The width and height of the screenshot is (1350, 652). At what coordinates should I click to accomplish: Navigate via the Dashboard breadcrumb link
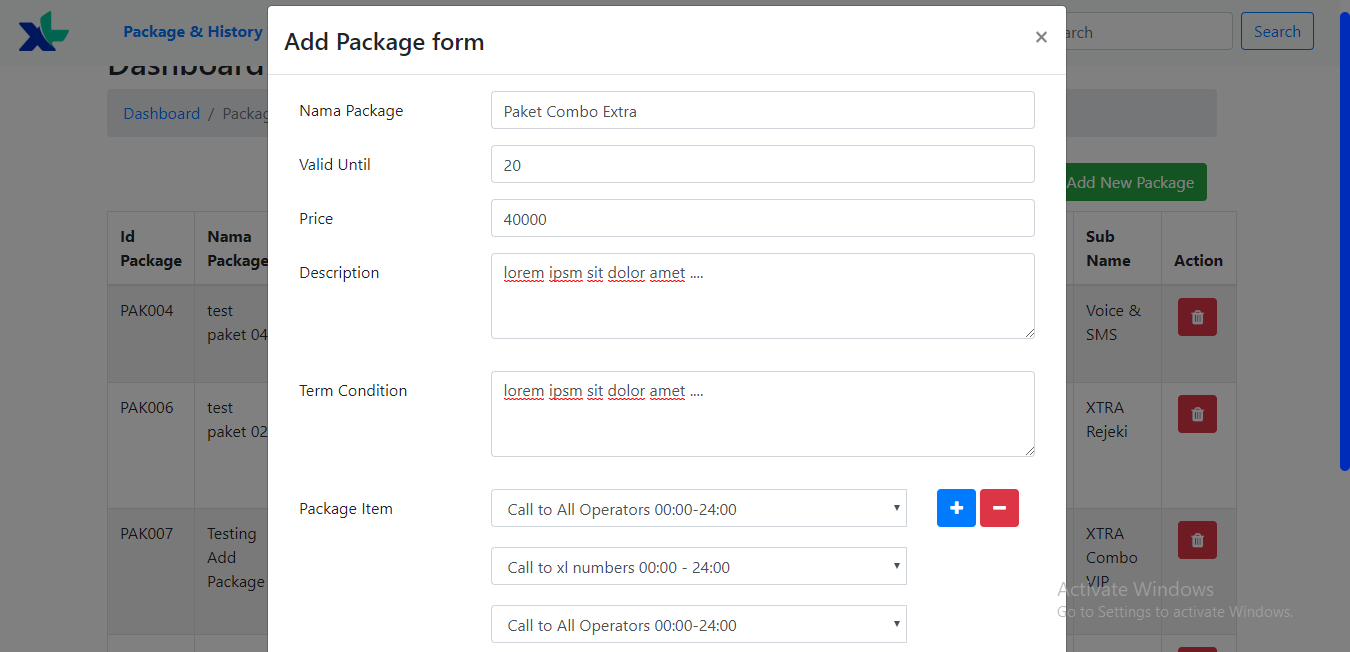tap(161, 113)
